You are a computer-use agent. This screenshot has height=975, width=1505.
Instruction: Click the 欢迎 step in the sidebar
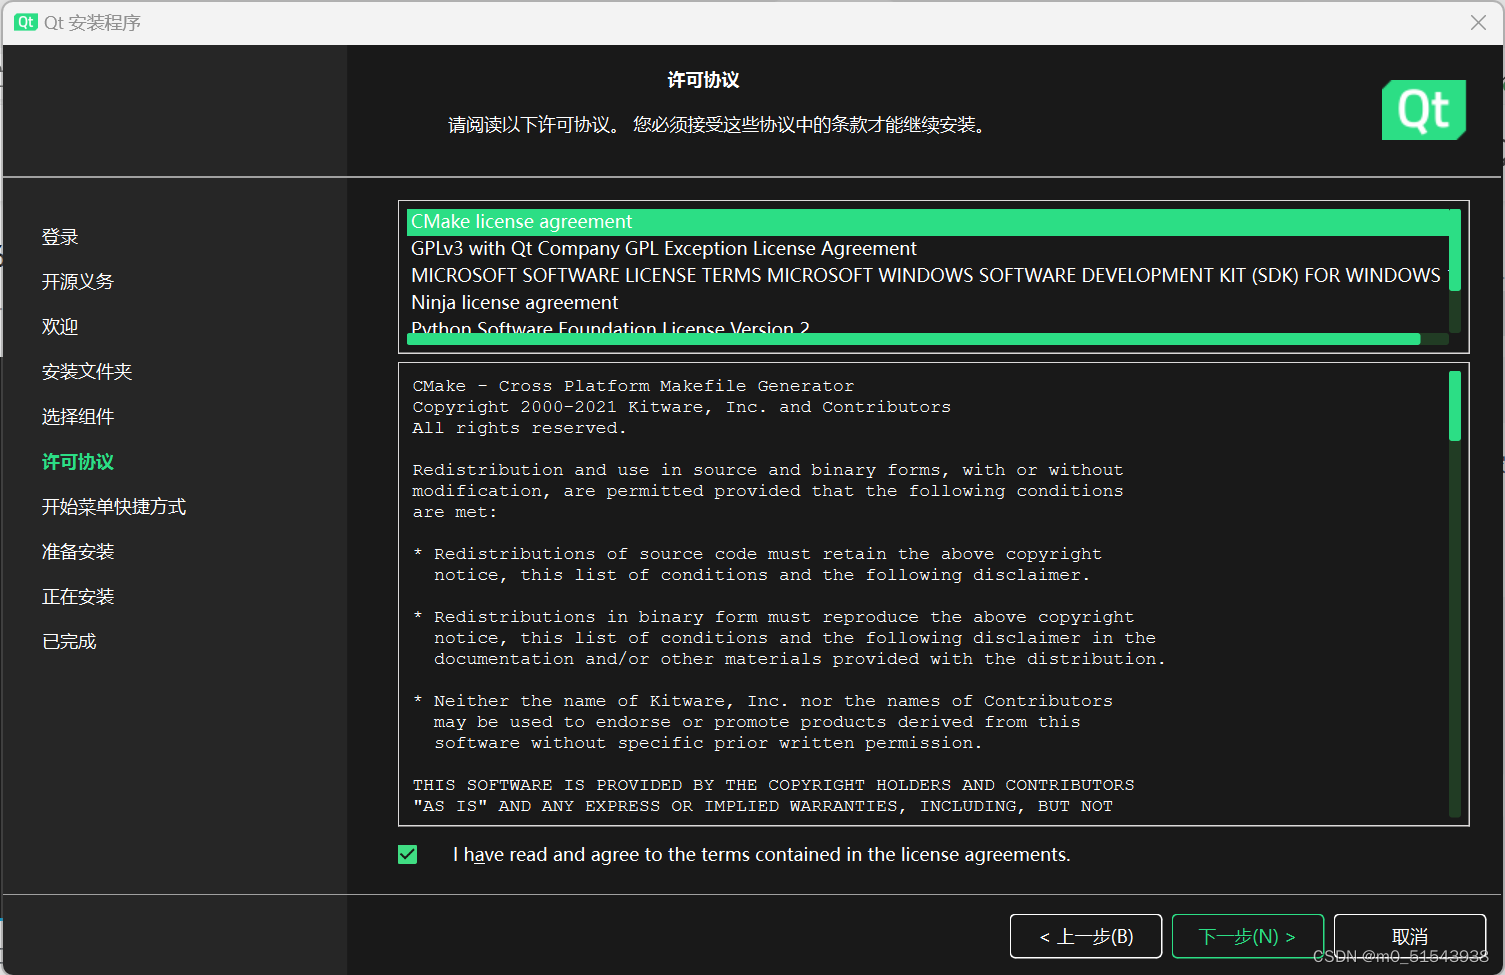[x=60, y=327]
